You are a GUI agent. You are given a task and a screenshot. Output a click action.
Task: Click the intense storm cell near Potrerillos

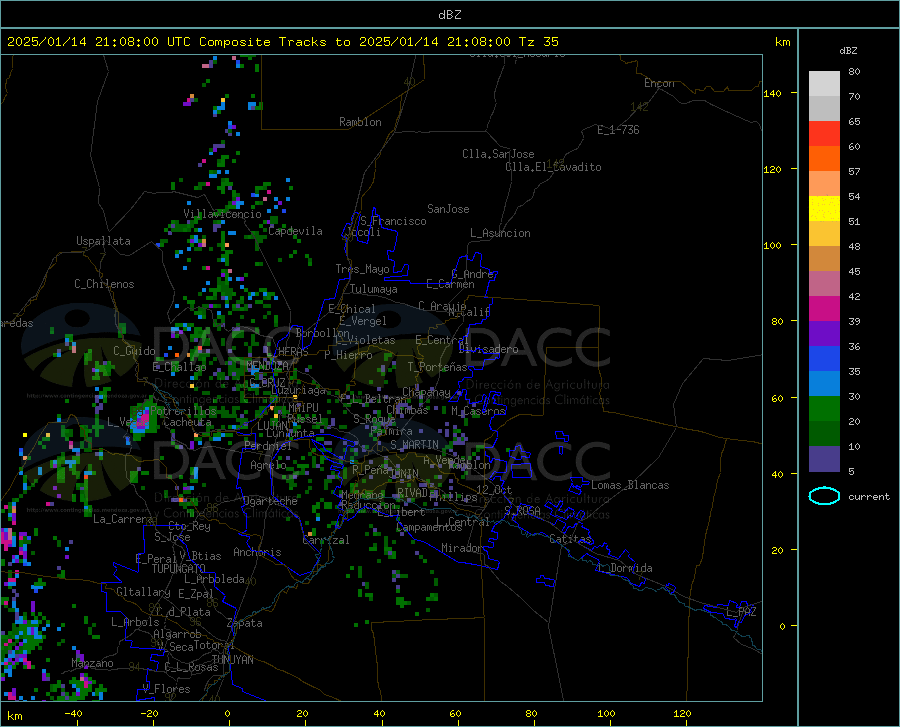click(142, 418)
